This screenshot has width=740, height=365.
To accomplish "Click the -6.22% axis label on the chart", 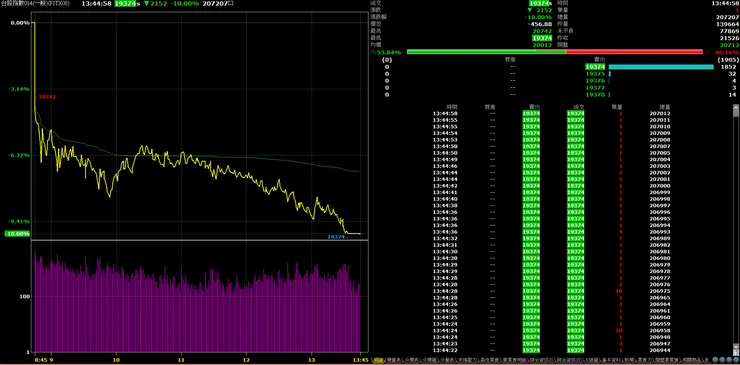I will 19,155.
